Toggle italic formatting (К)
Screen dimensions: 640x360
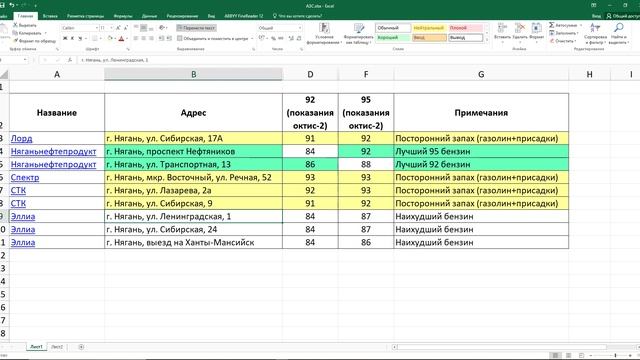tap(72, 38)
